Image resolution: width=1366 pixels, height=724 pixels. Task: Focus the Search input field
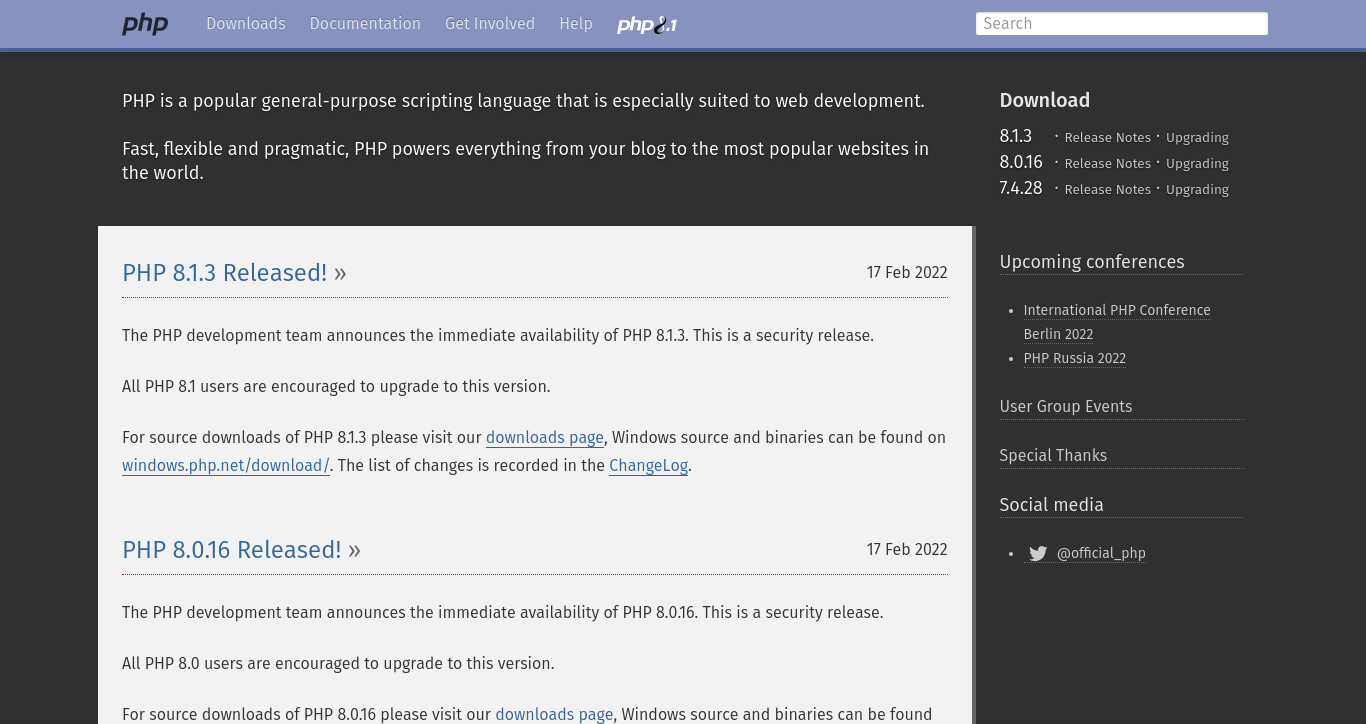[x=1122, y=24]
